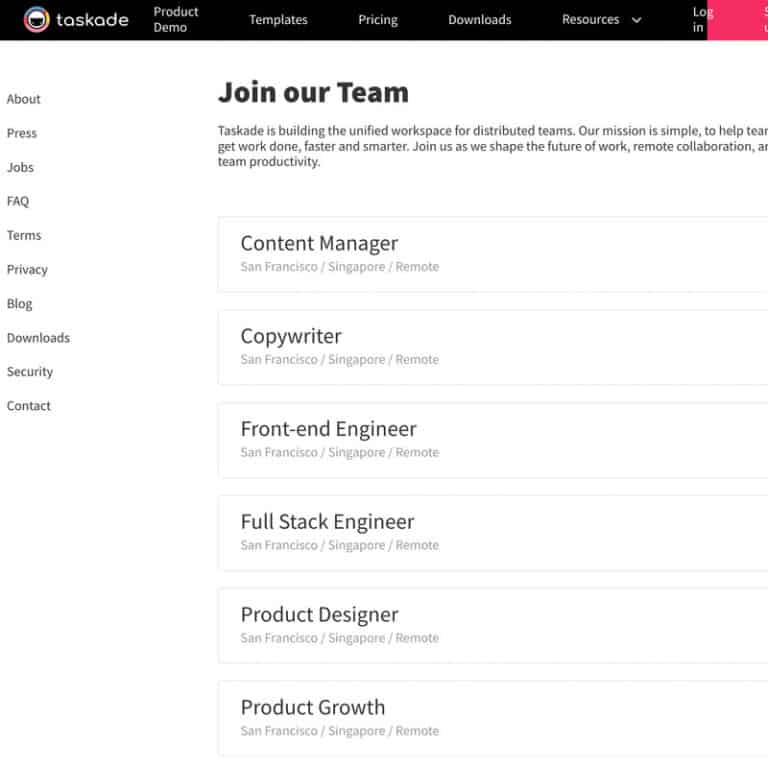Open Security in the sidebar
This screenshot has width=768, height=768.
click(30, 371)
